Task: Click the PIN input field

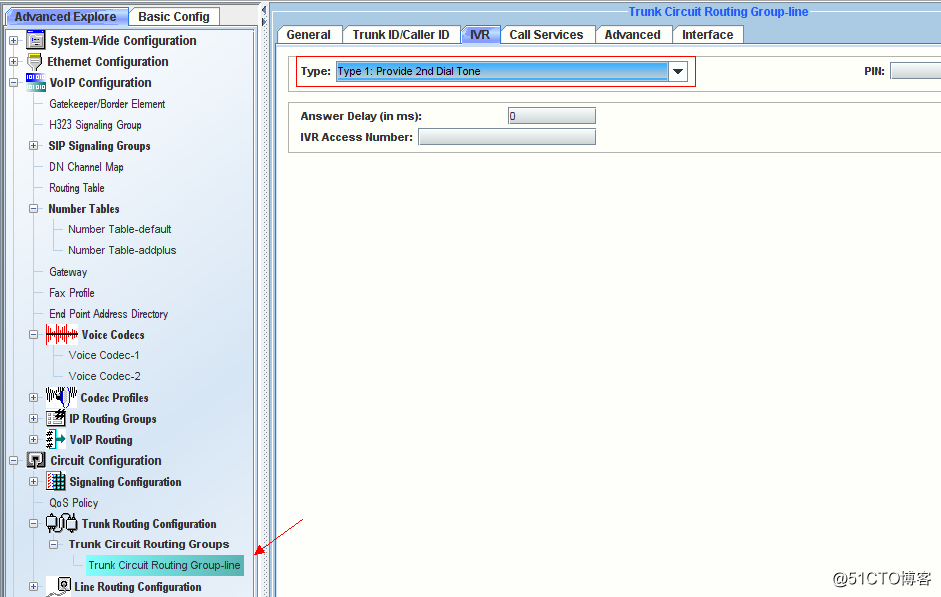Action: [x=915, y=71]
